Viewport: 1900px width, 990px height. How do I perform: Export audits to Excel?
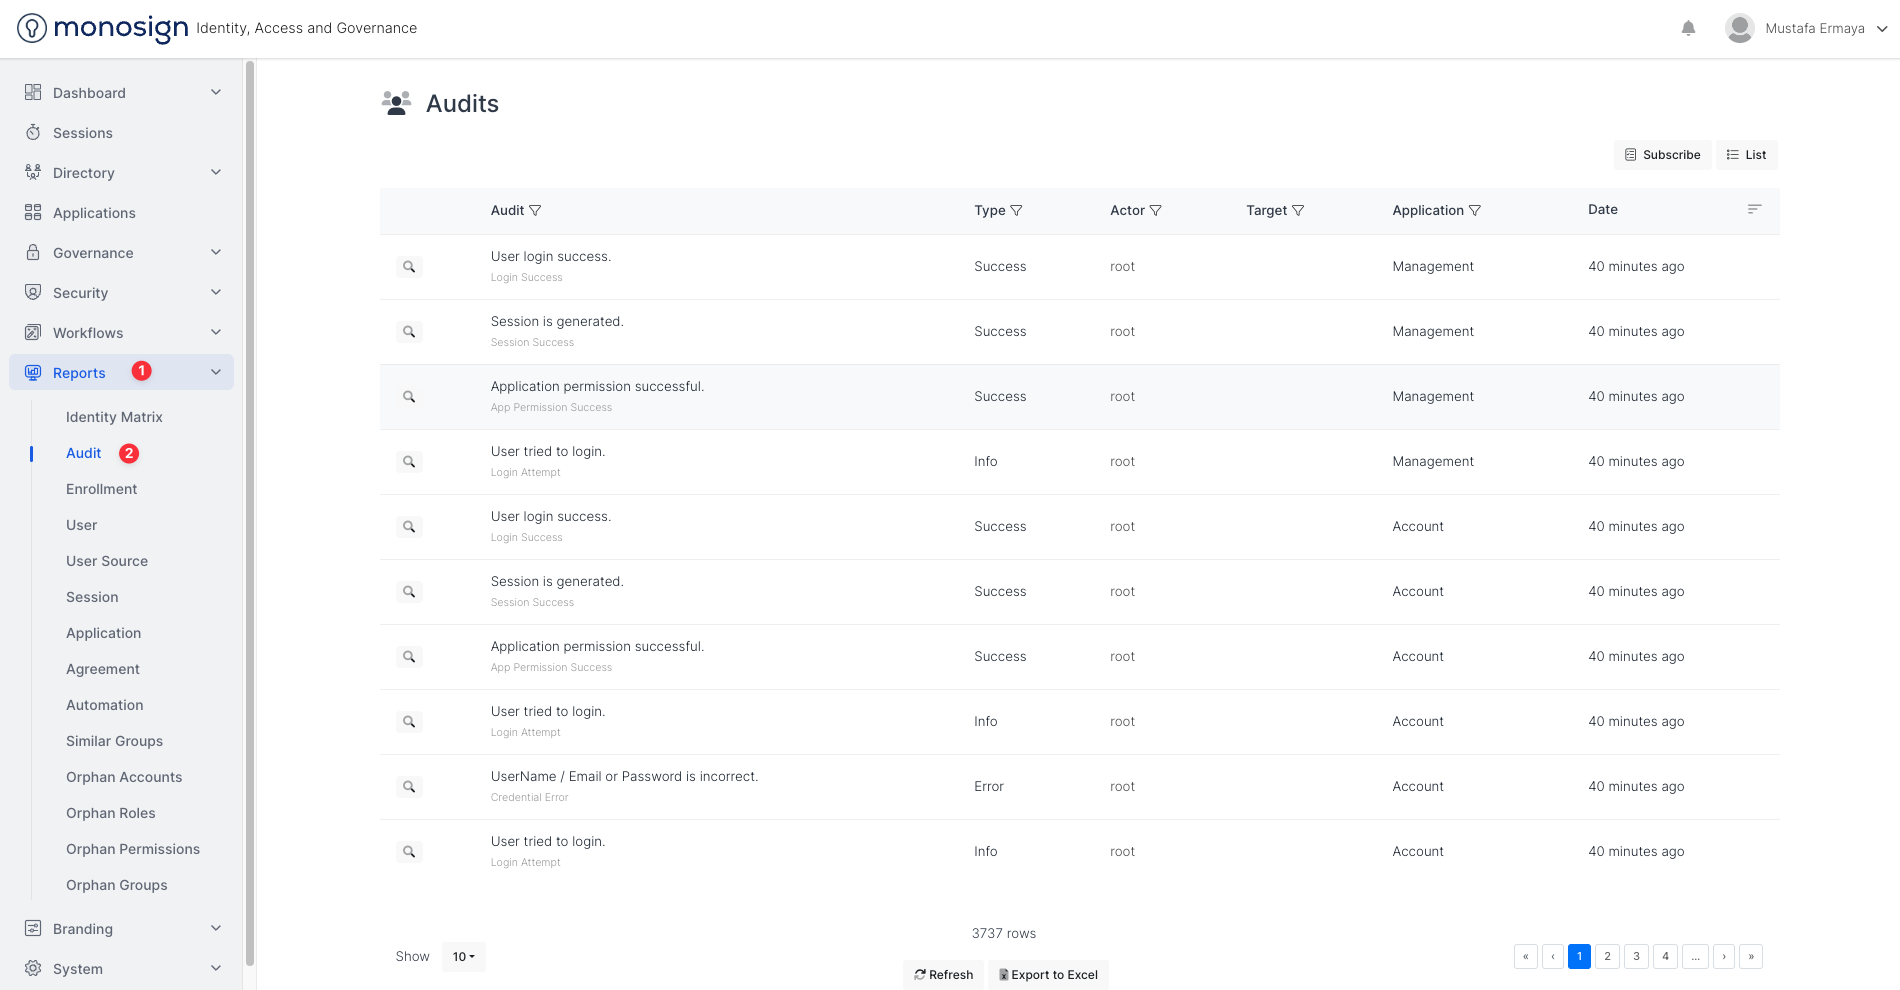(1048, 975)
